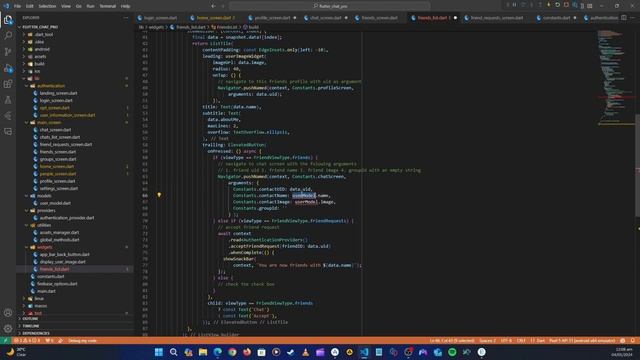Open the Extensions view
The height and width of the screenshot is (360, 640).
pyautogui.click(x=8, y=84)
